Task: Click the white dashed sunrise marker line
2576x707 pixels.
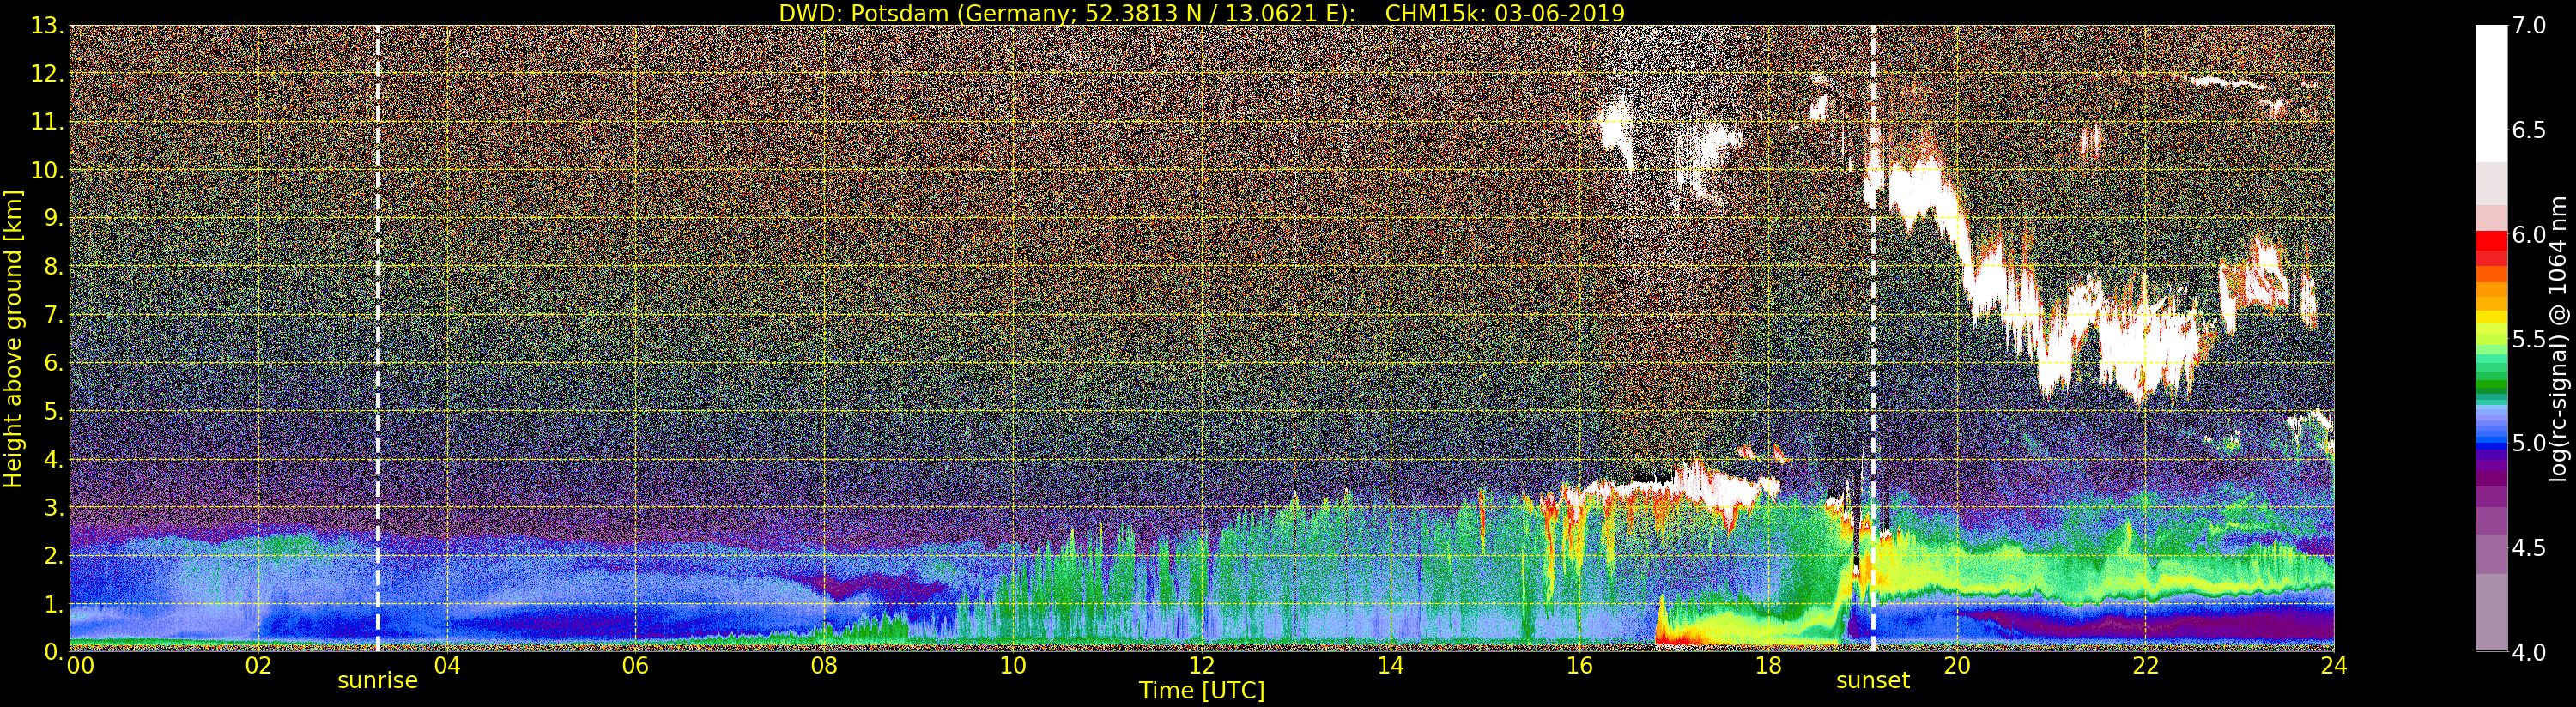Action: (x=378, y=338)
